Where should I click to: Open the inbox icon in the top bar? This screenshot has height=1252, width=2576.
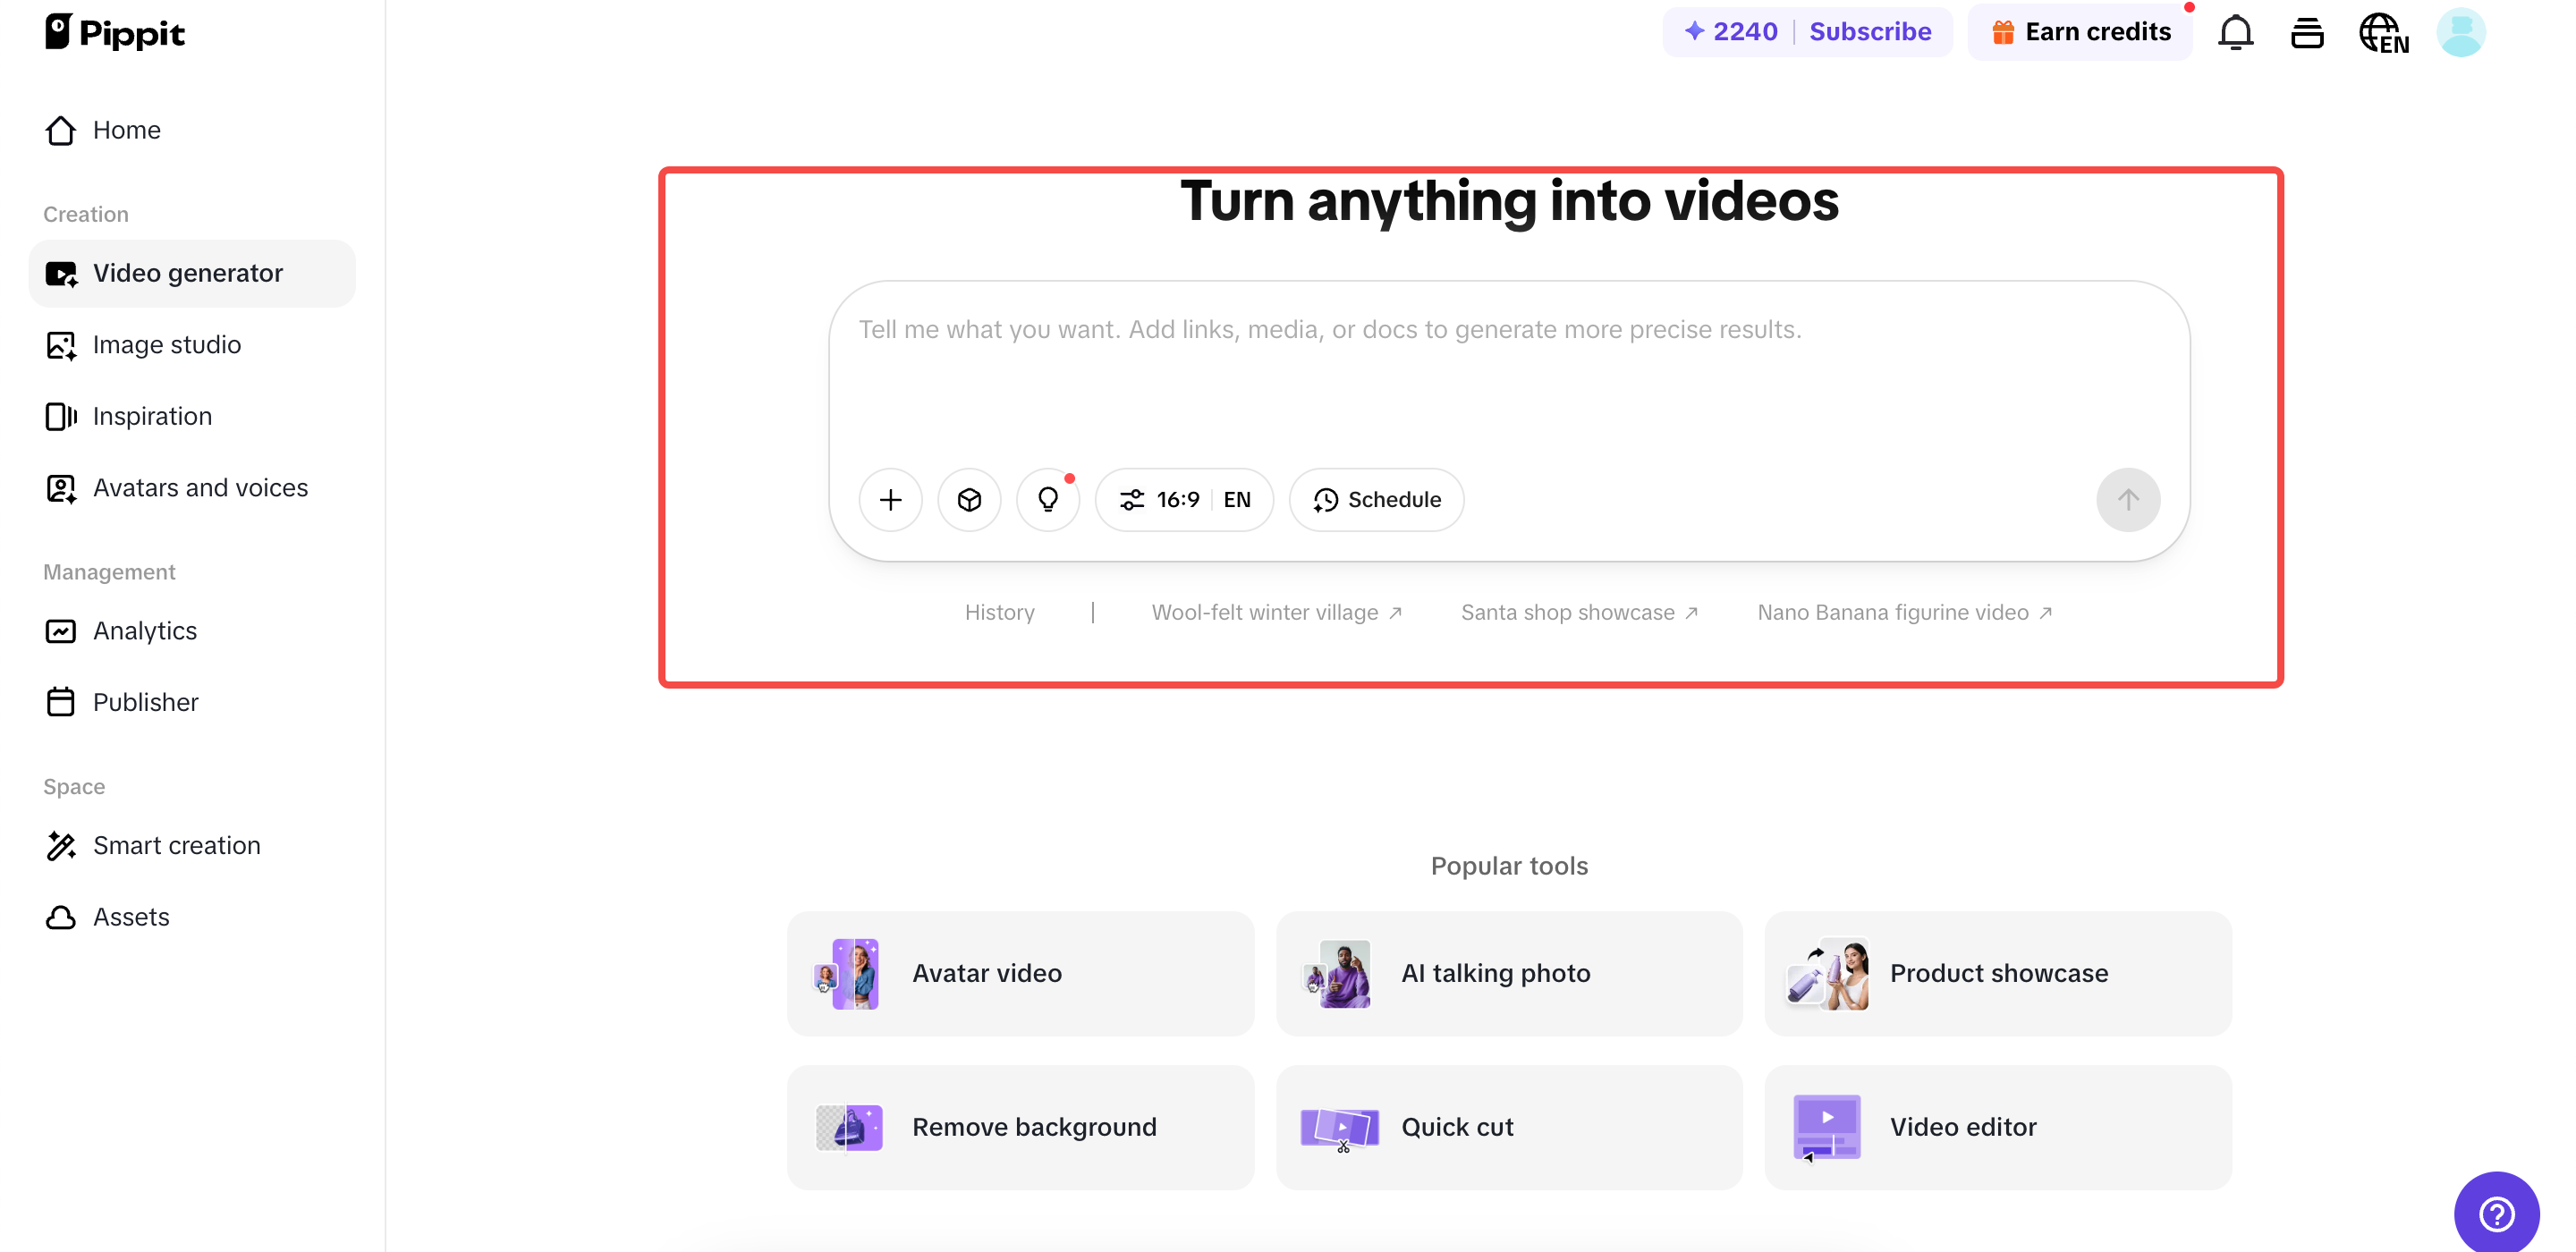click(2308, 32)
